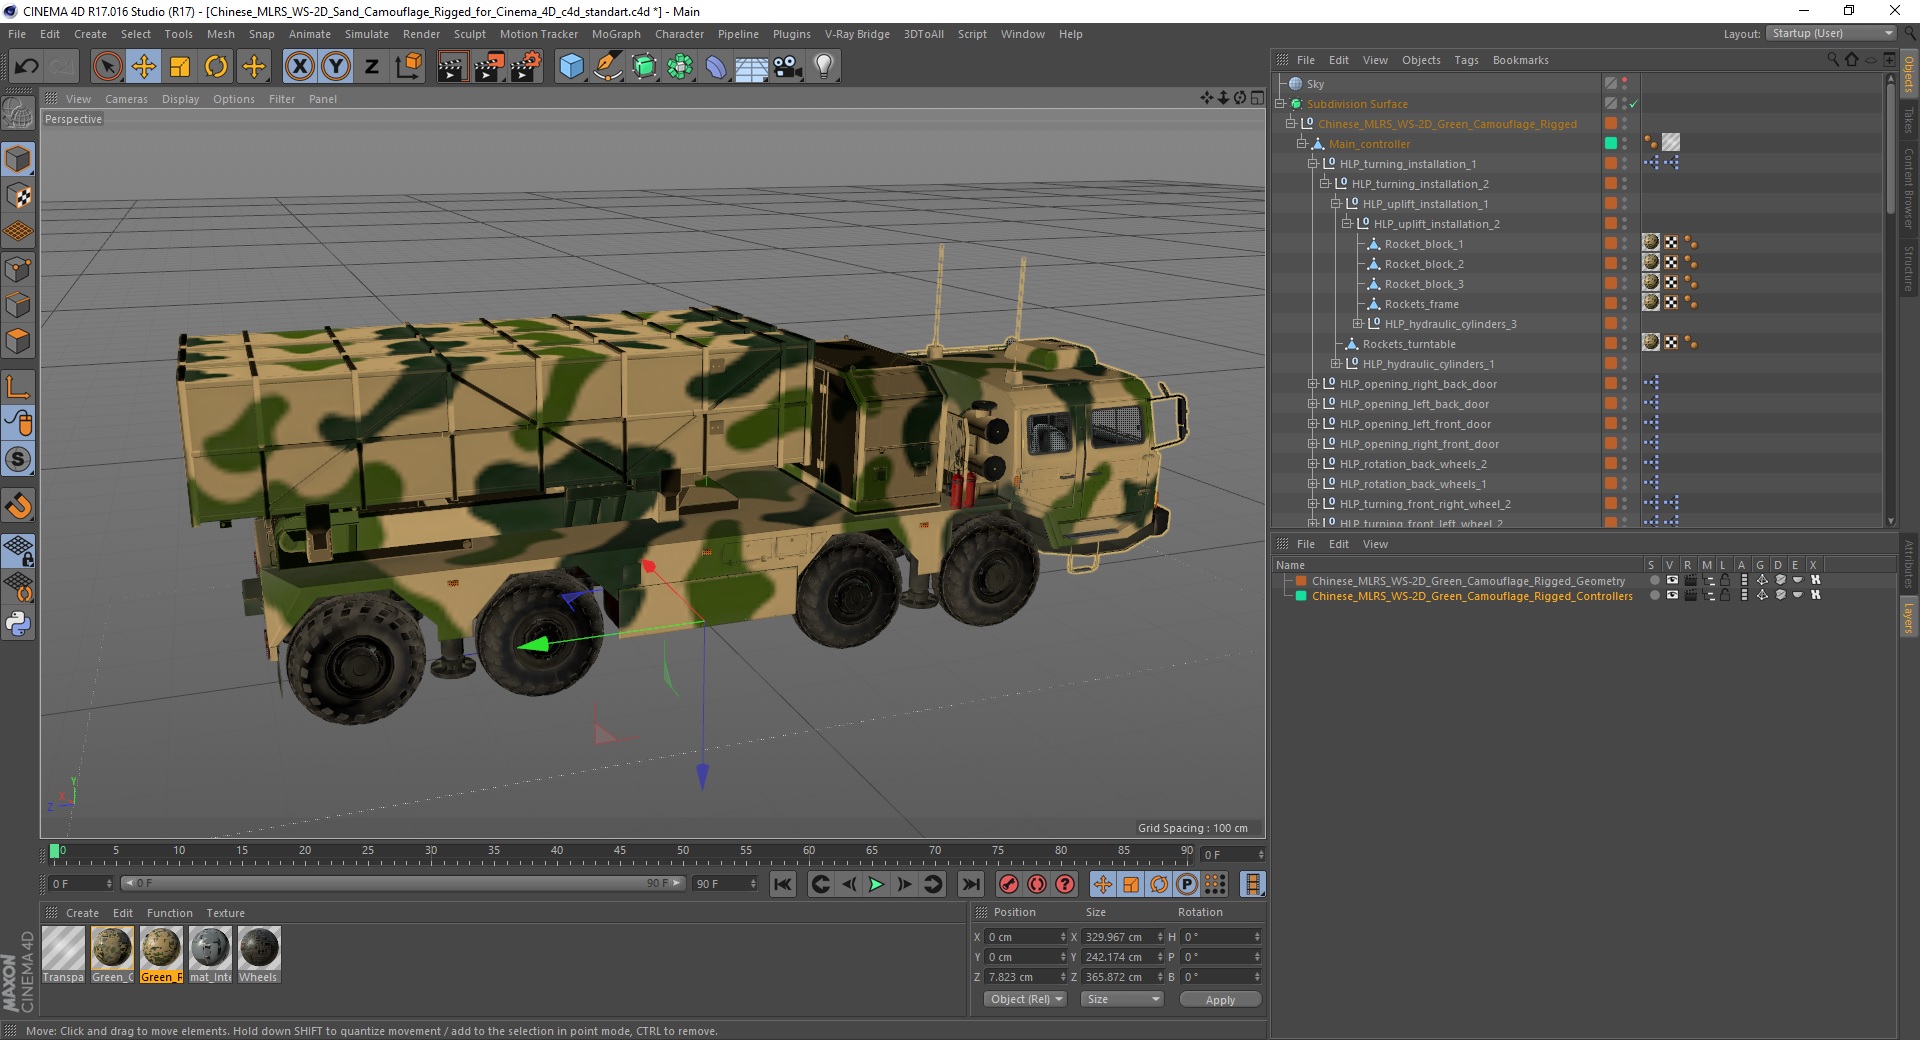Open the Spline pen tool
This screenshot has height=1040, width=1920.
(608, 67)
